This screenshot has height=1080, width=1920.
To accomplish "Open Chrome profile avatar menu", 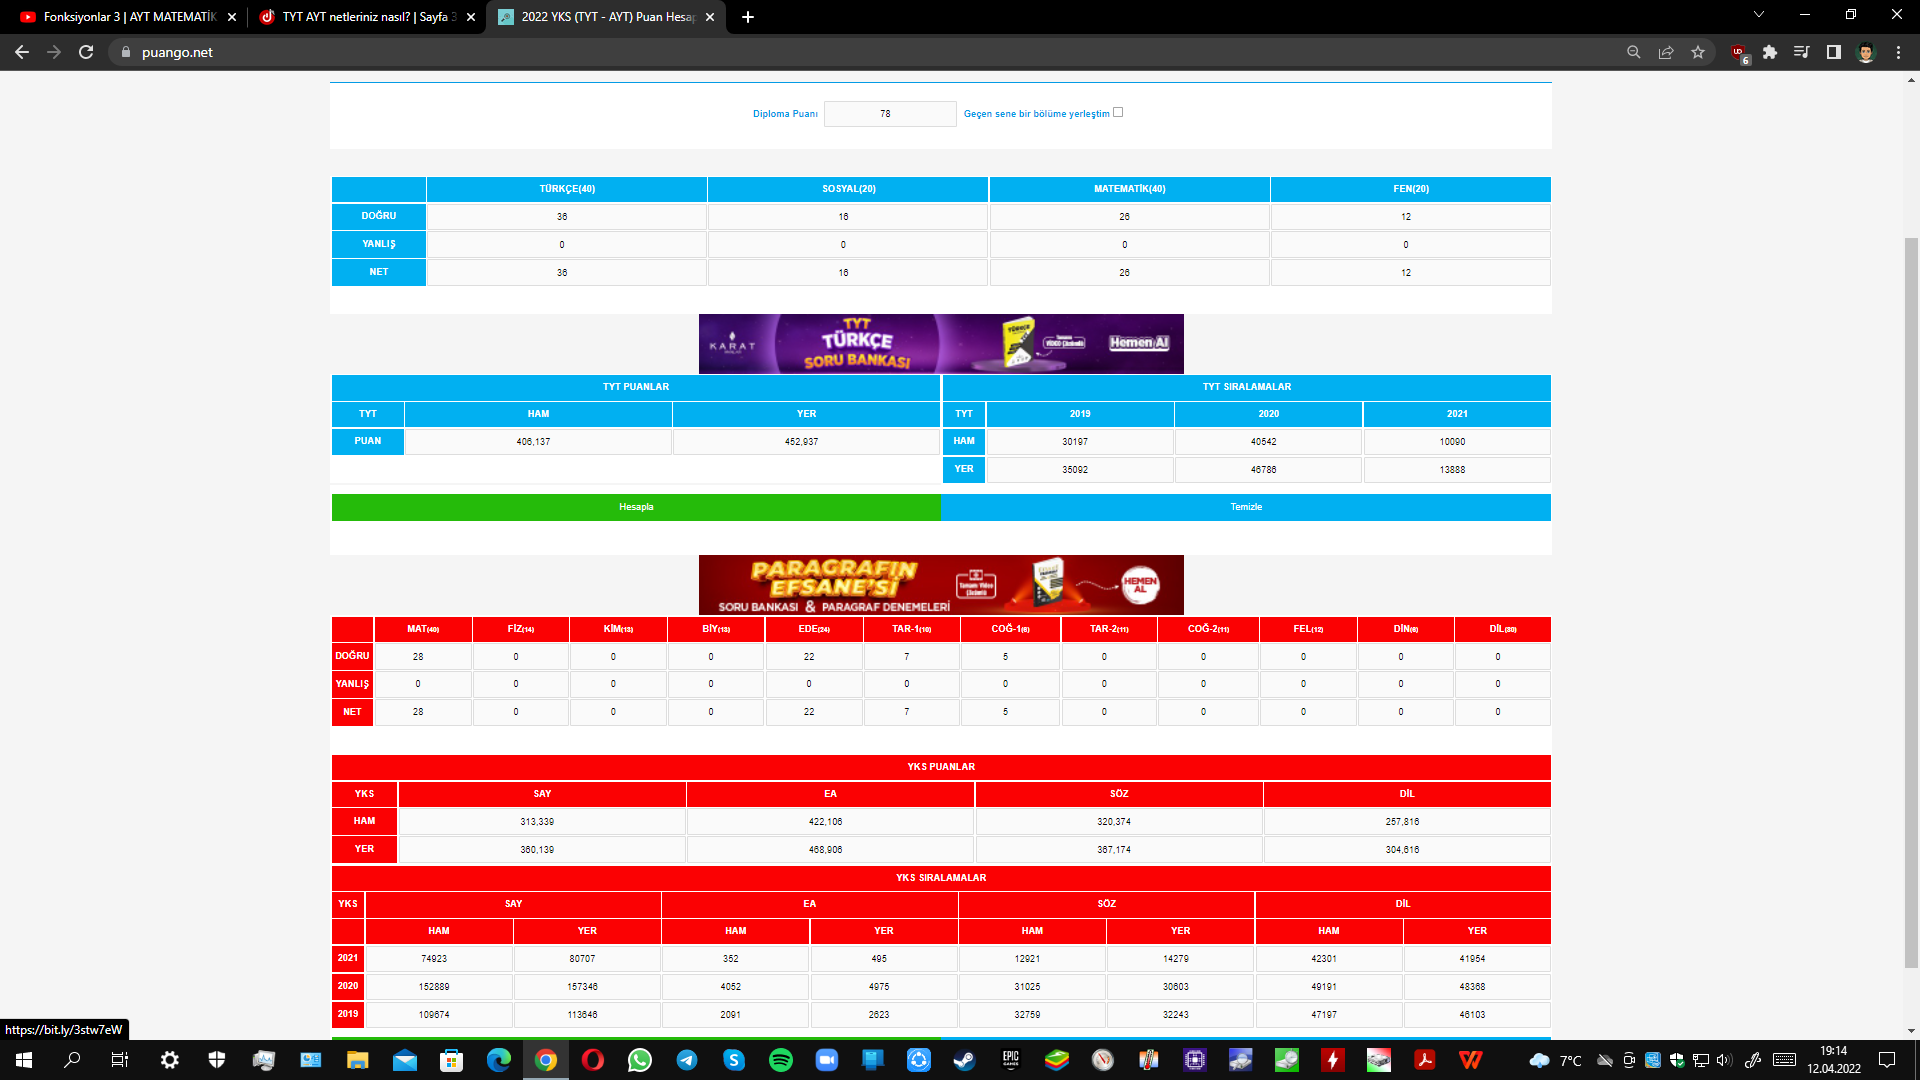I will [1866, 52].
